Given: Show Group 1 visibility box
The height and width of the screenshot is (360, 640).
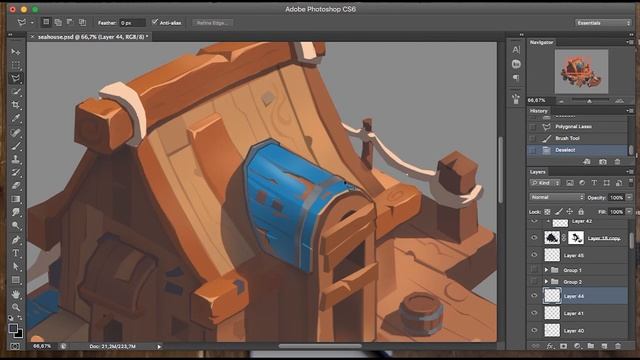Looking at the screenshot, I should (534, 270).
